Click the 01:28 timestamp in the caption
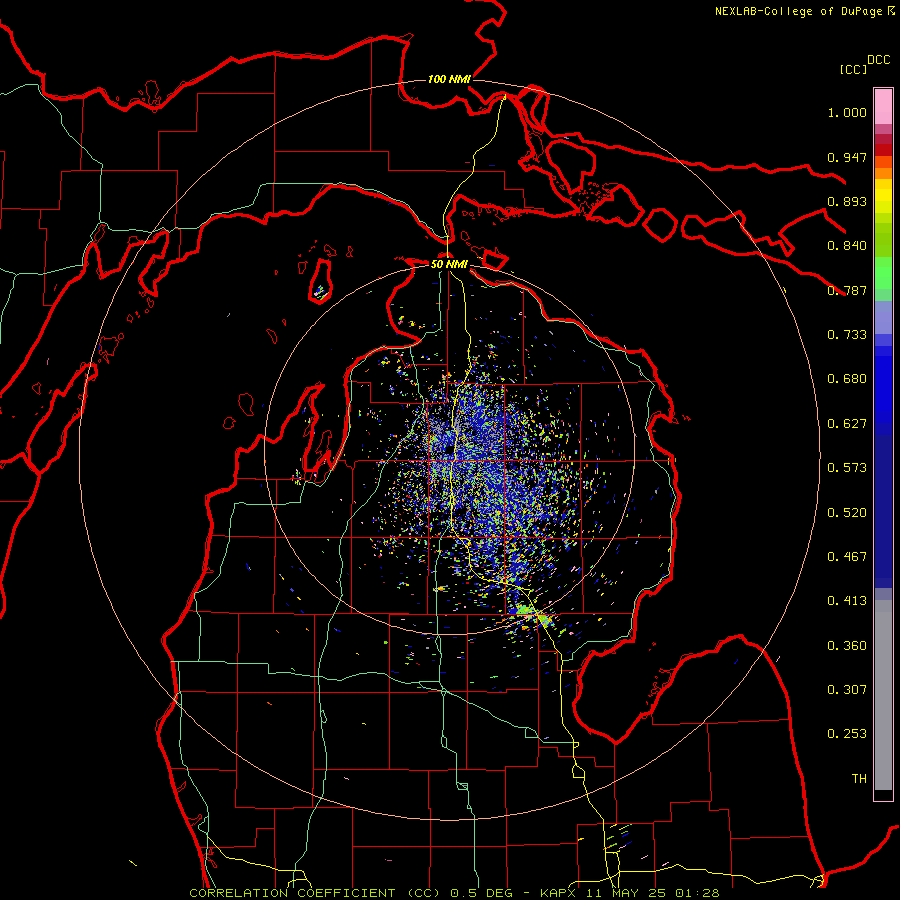900x900 pixels. (697, 893)
